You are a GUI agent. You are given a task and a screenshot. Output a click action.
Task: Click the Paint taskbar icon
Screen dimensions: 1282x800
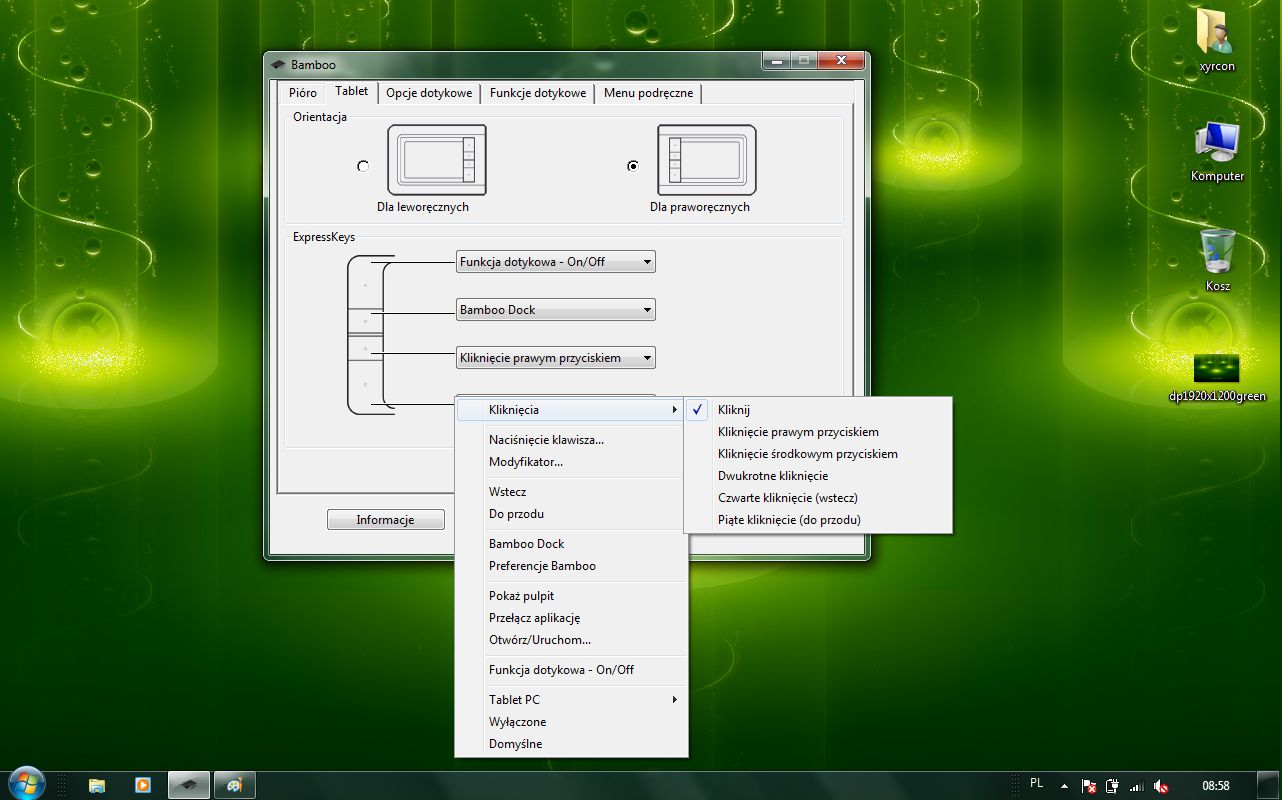click(x=234, y=785)
